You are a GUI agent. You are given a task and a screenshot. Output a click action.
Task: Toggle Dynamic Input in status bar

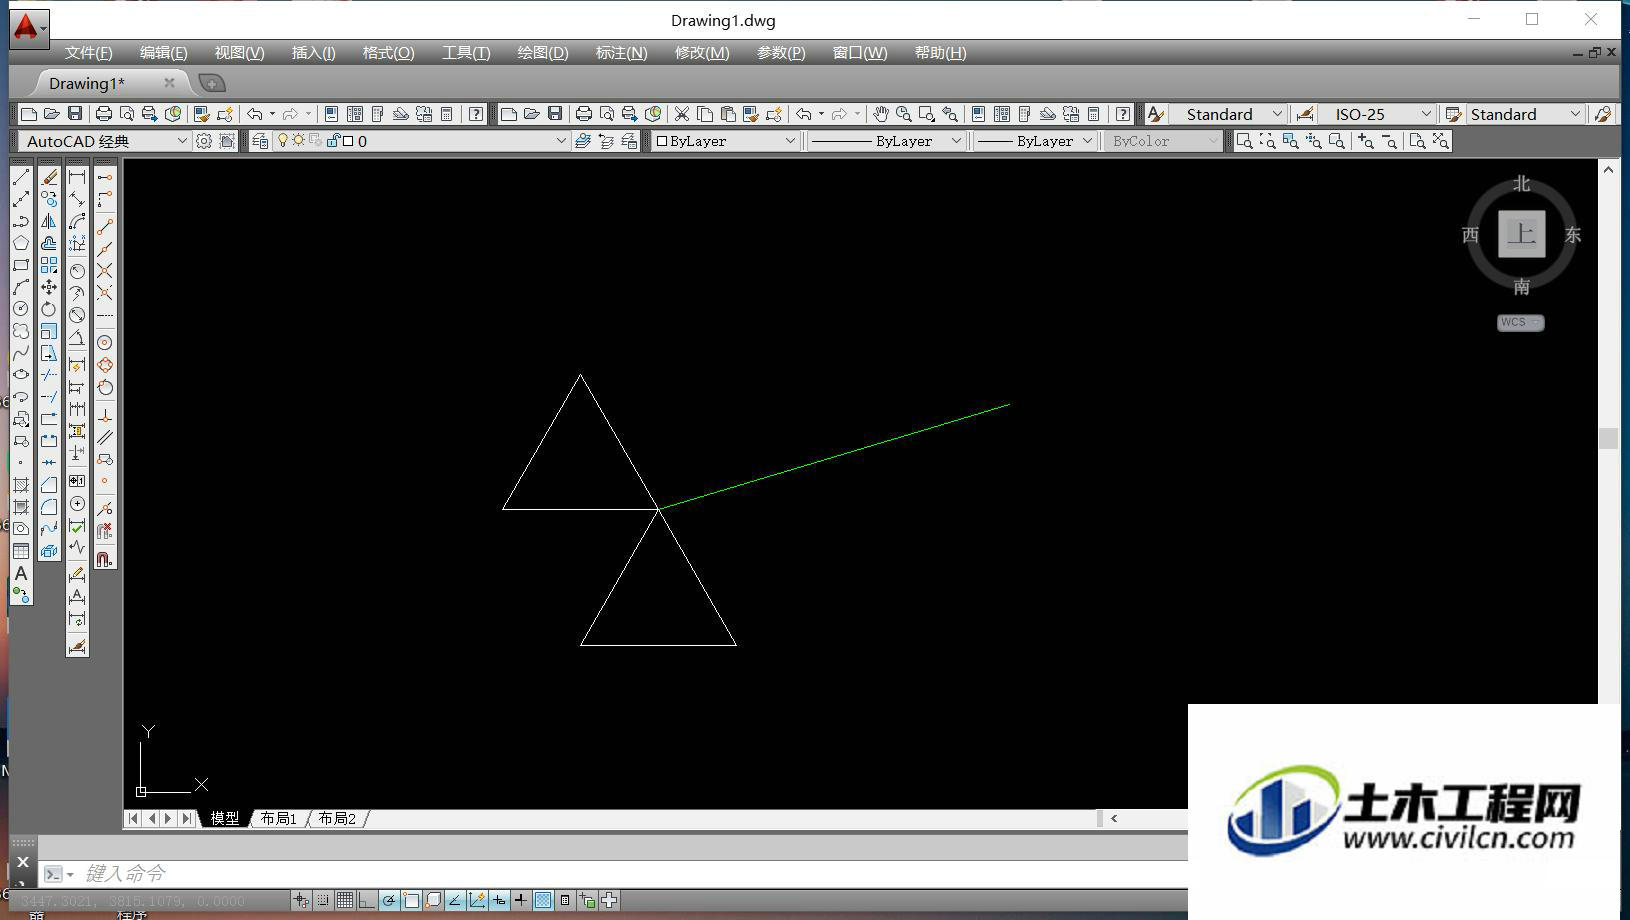click(x=499, y=901)
